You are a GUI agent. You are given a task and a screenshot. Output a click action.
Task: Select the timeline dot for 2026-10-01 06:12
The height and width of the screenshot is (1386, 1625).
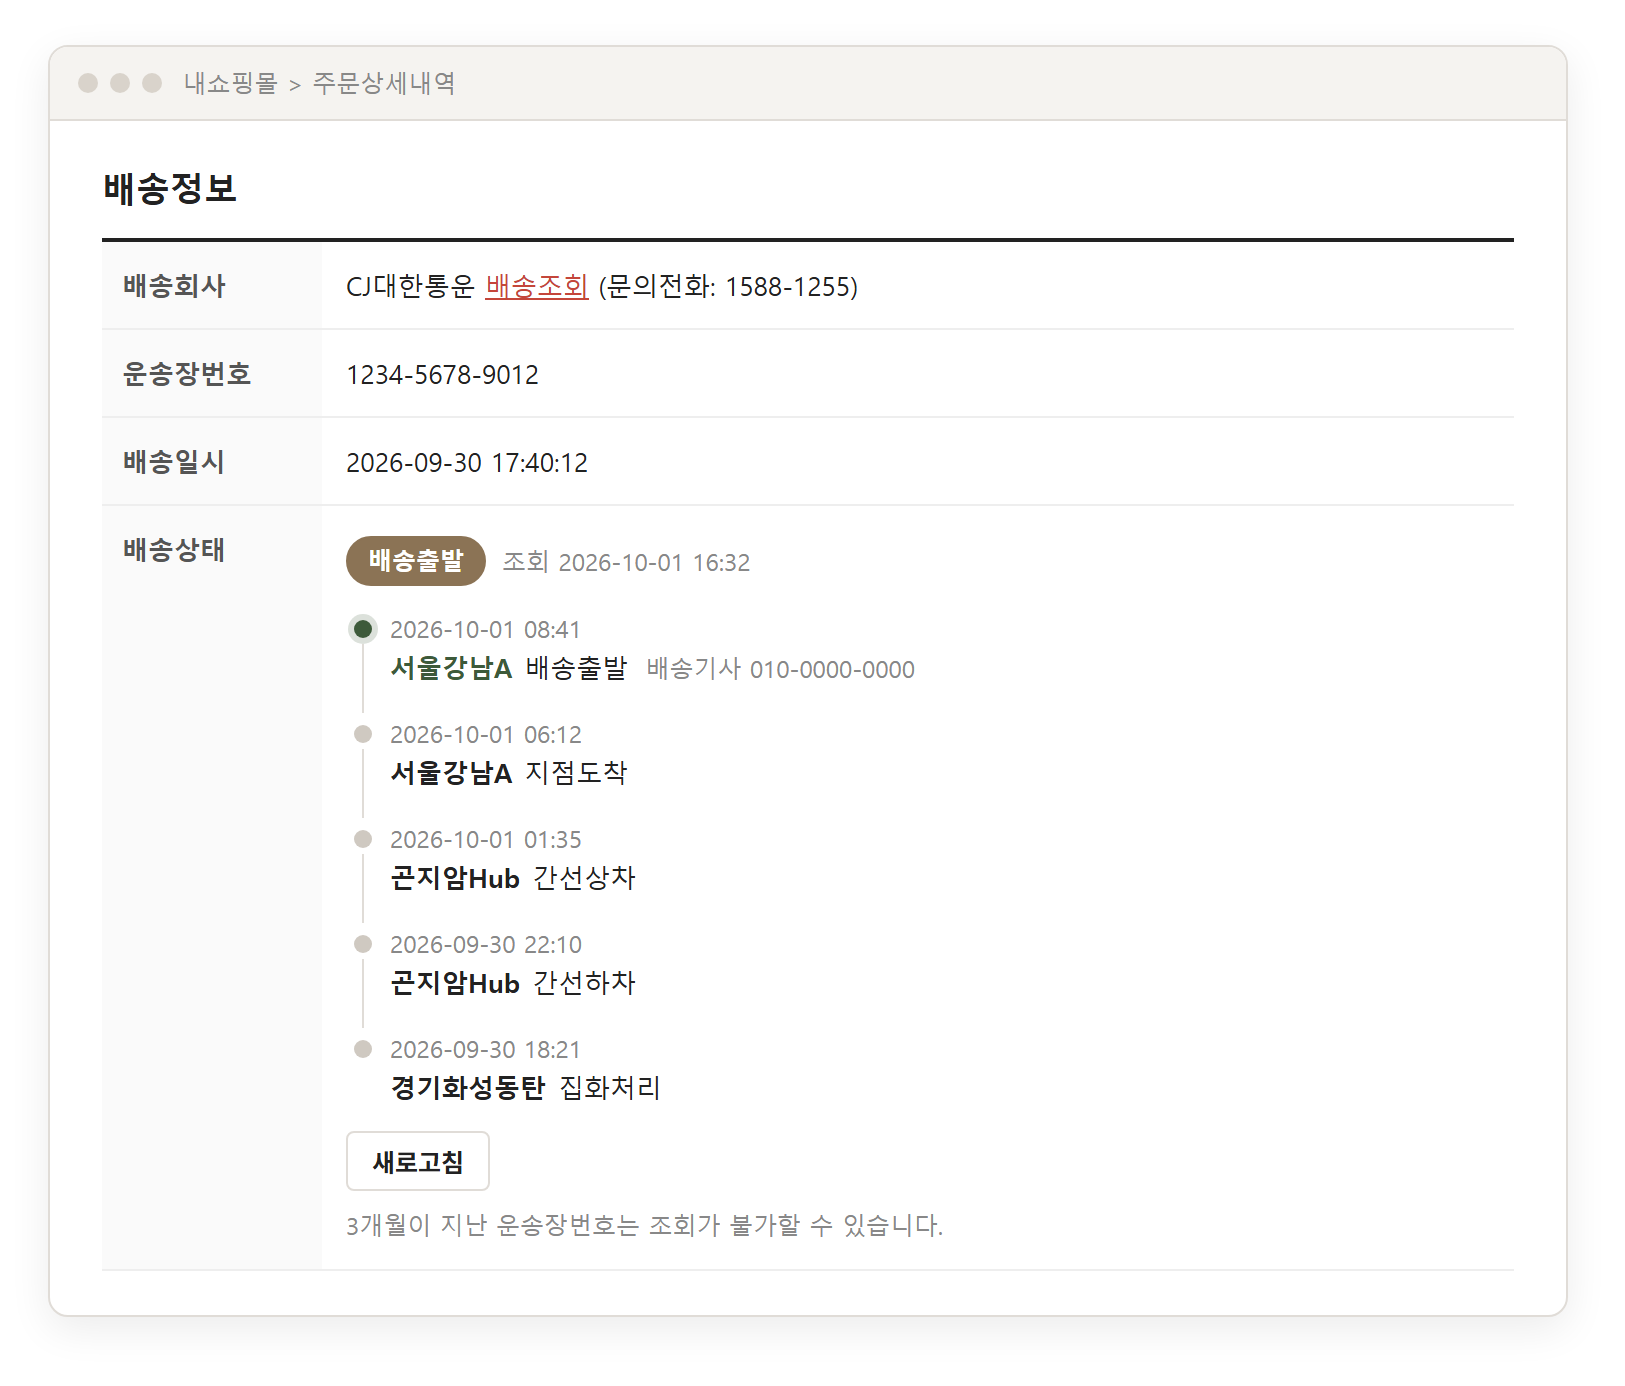pos(363,734)
